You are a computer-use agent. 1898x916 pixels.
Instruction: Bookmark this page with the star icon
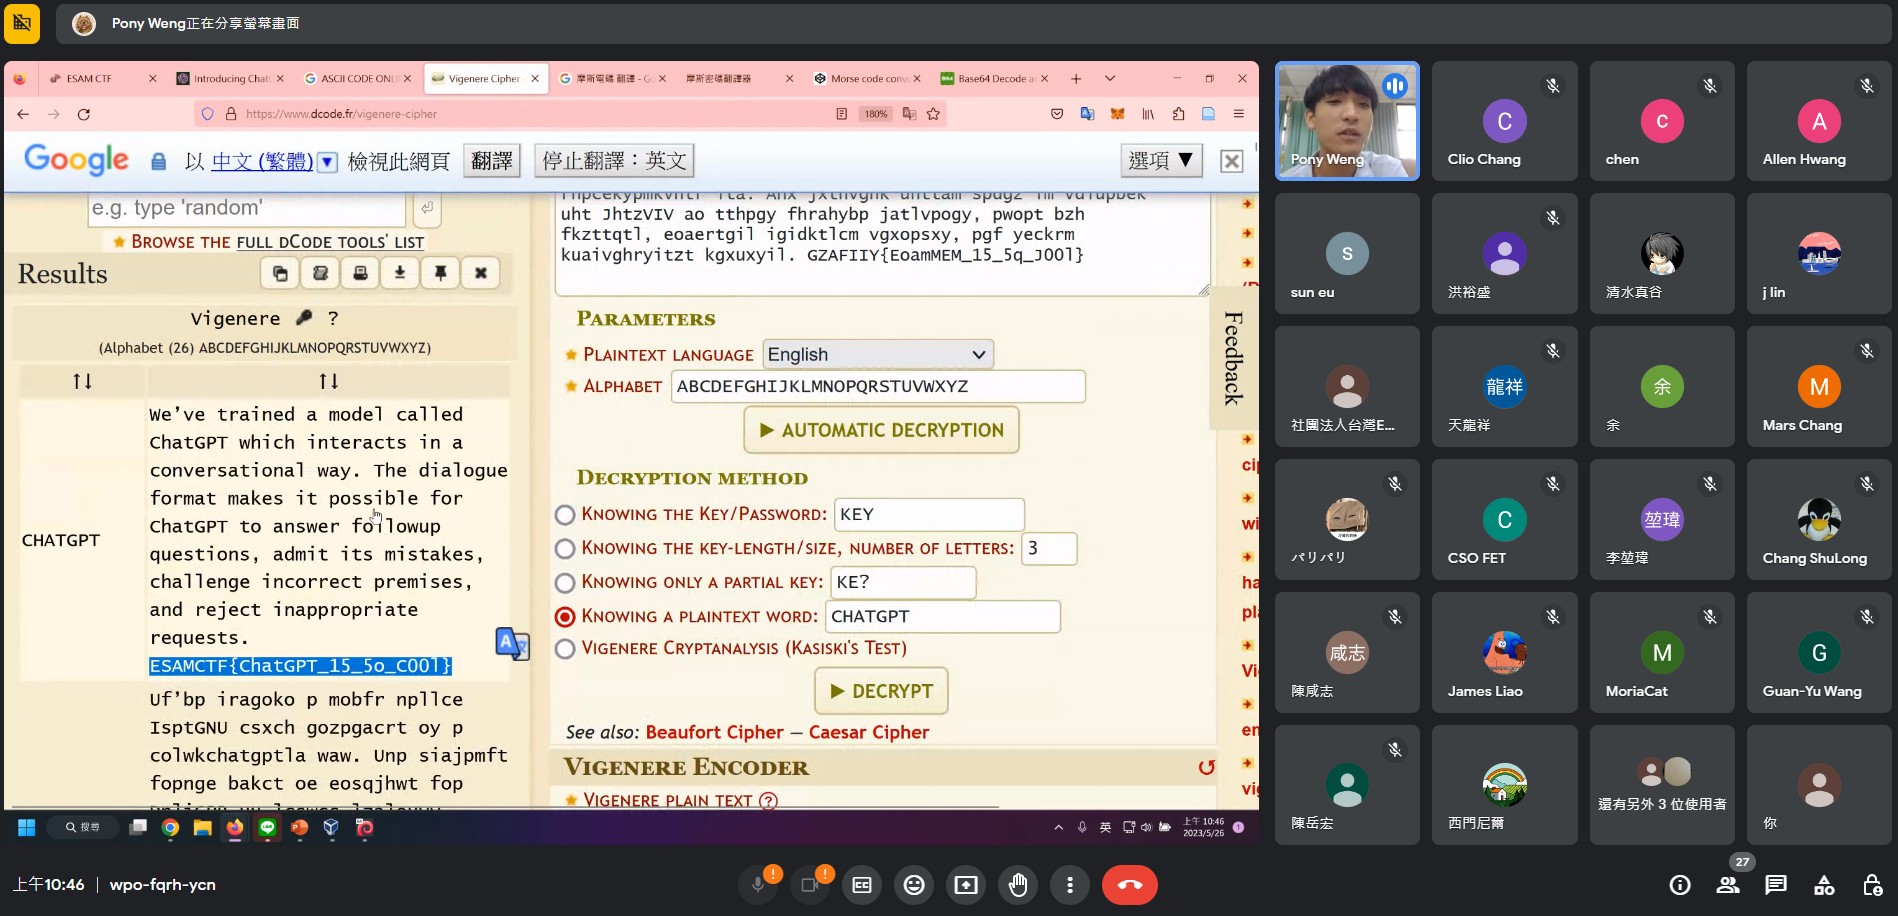934,114
